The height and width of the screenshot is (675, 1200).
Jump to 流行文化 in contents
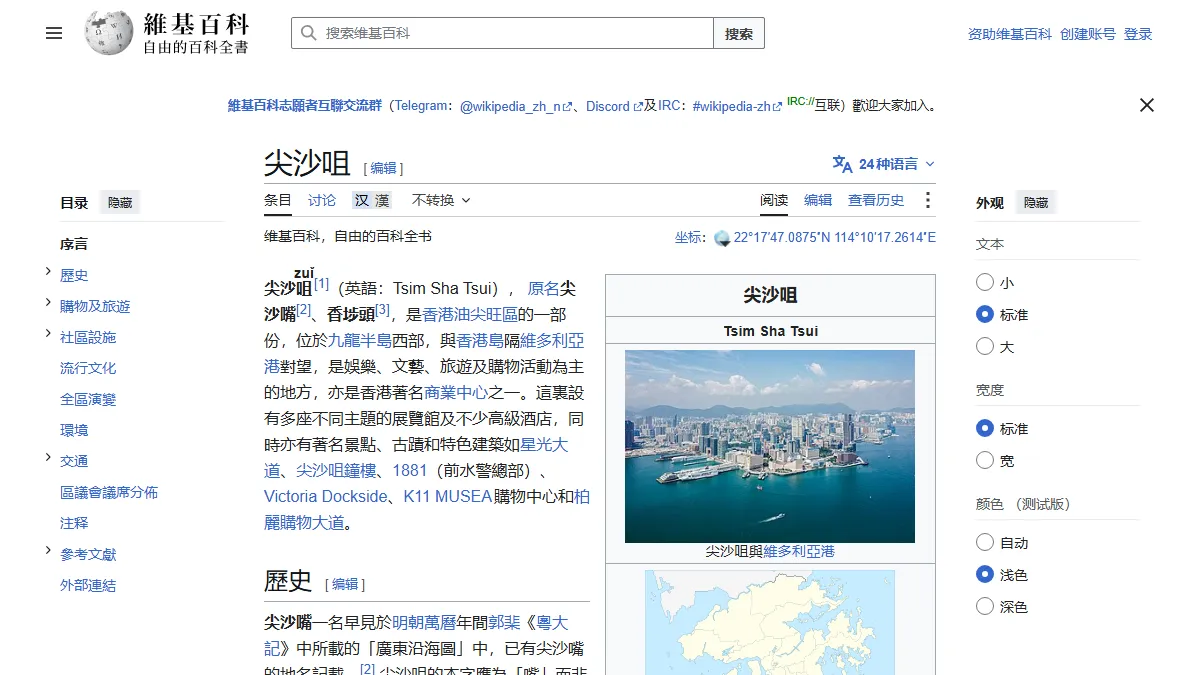tap(88, 368)
